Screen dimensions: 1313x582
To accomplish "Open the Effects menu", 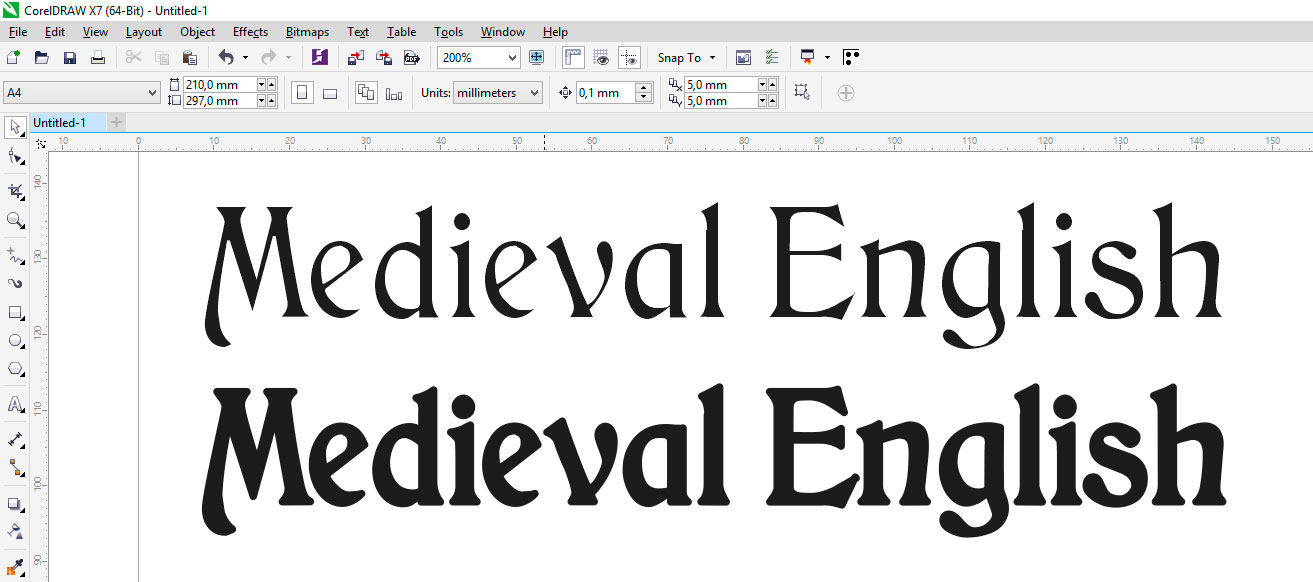I will 251,32.
